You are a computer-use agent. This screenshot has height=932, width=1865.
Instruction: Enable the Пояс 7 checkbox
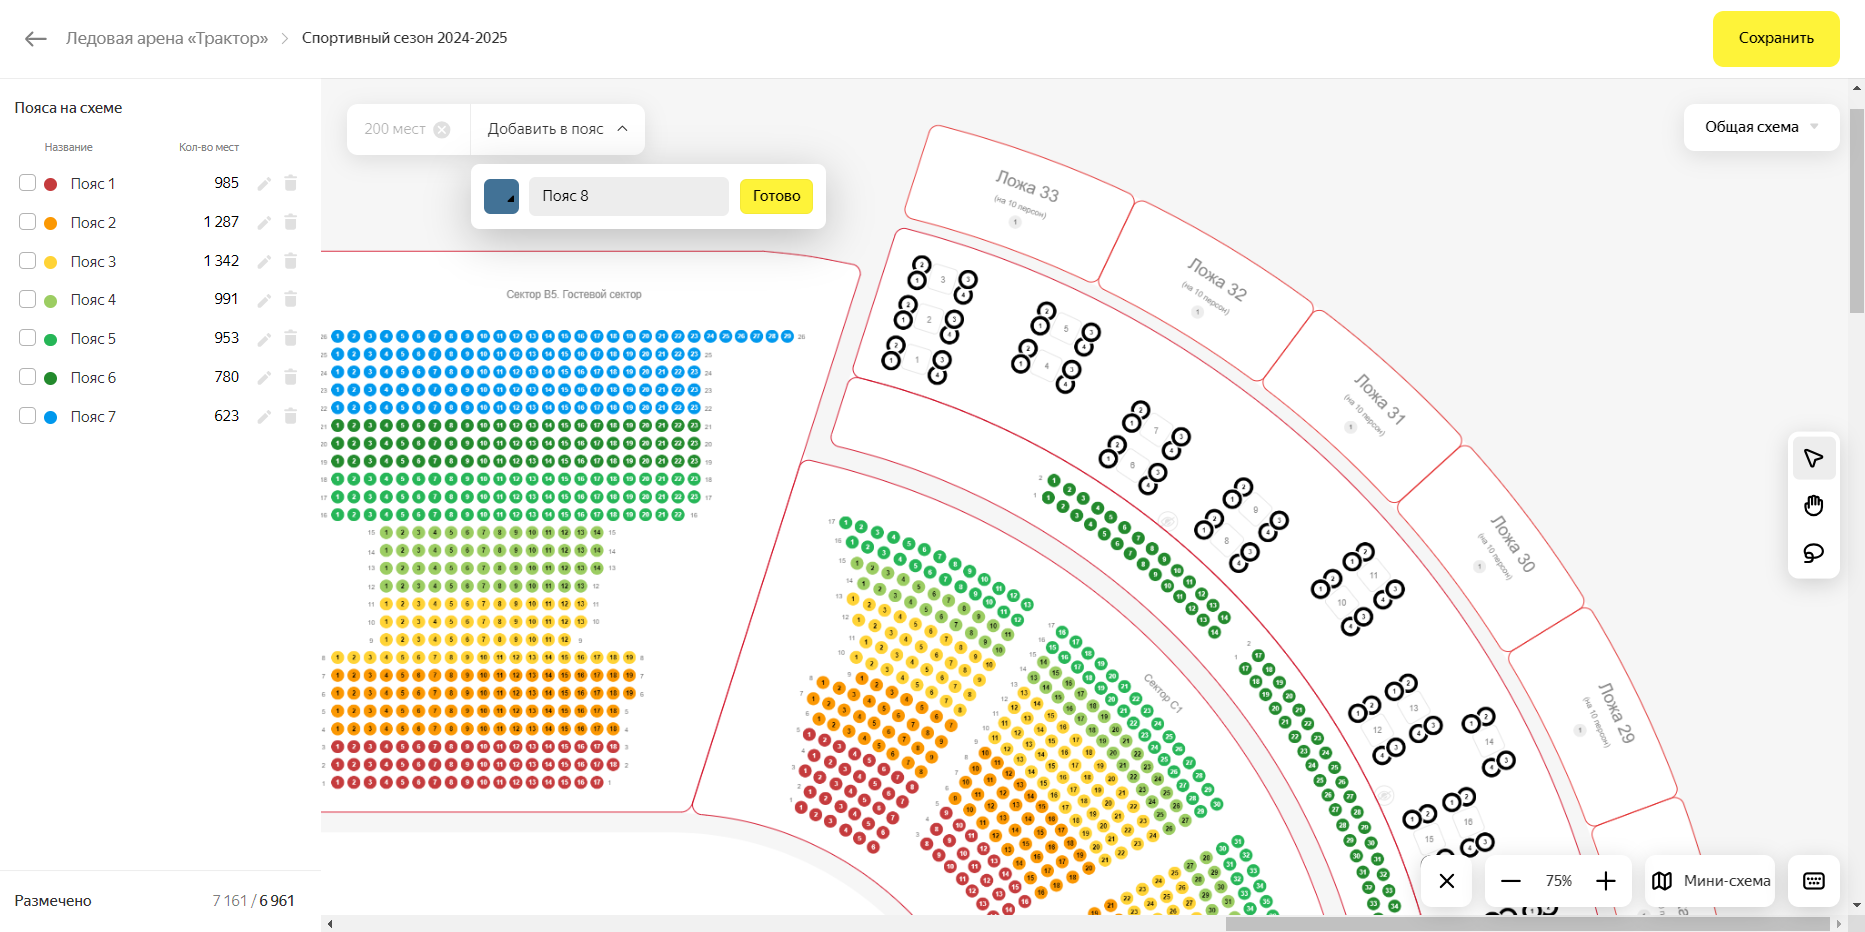(x=28, y=416)
